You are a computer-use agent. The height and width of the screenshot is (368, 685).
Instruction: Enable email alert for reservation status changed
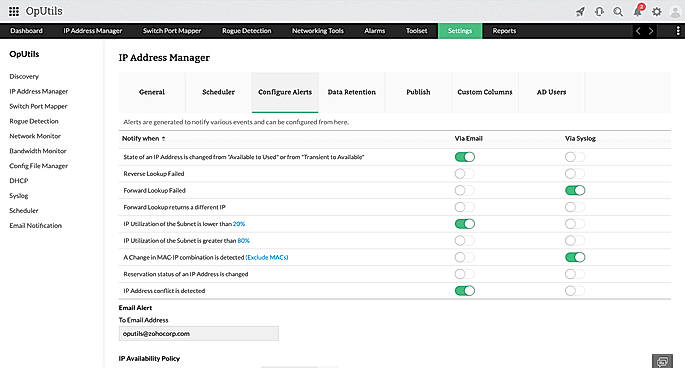[464, 274]
